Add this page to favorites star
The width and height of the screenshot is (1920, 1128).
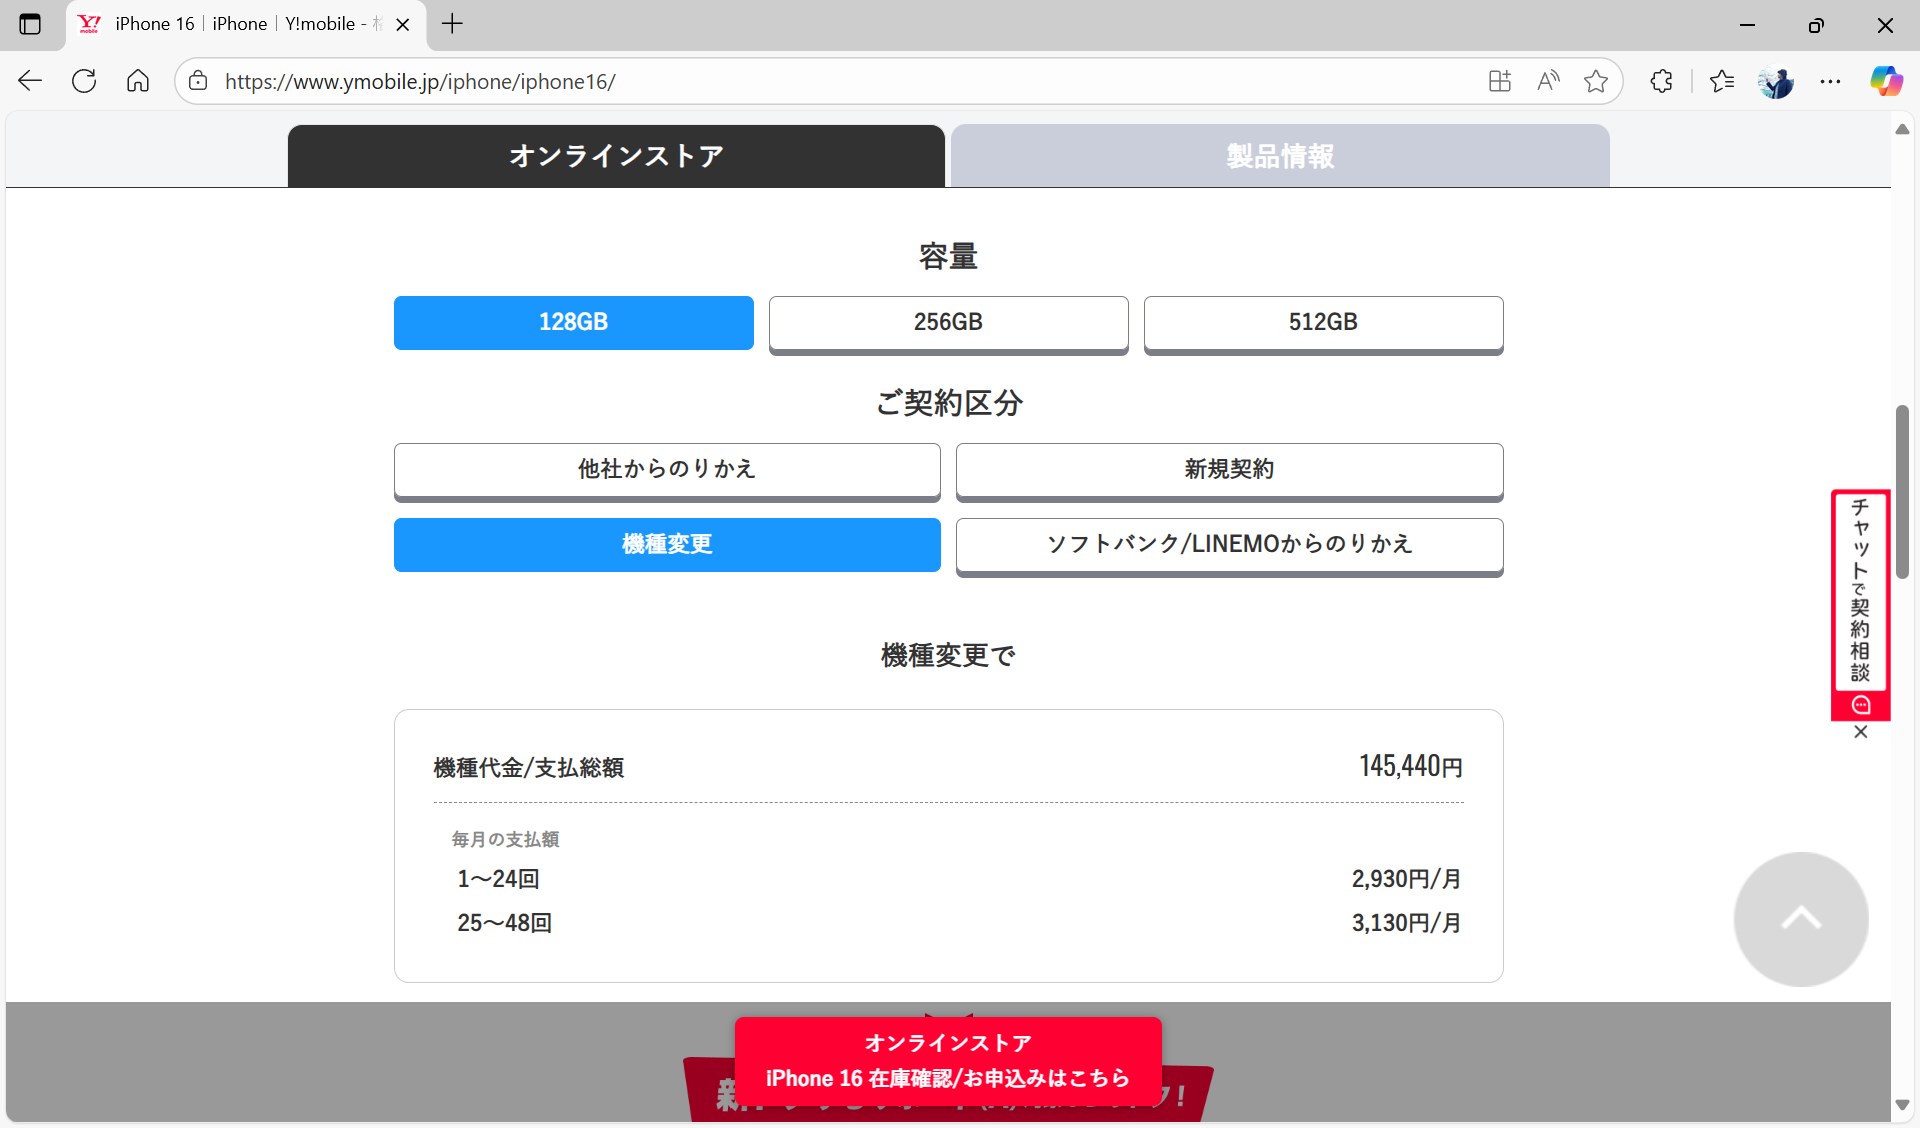(1596, 81)
